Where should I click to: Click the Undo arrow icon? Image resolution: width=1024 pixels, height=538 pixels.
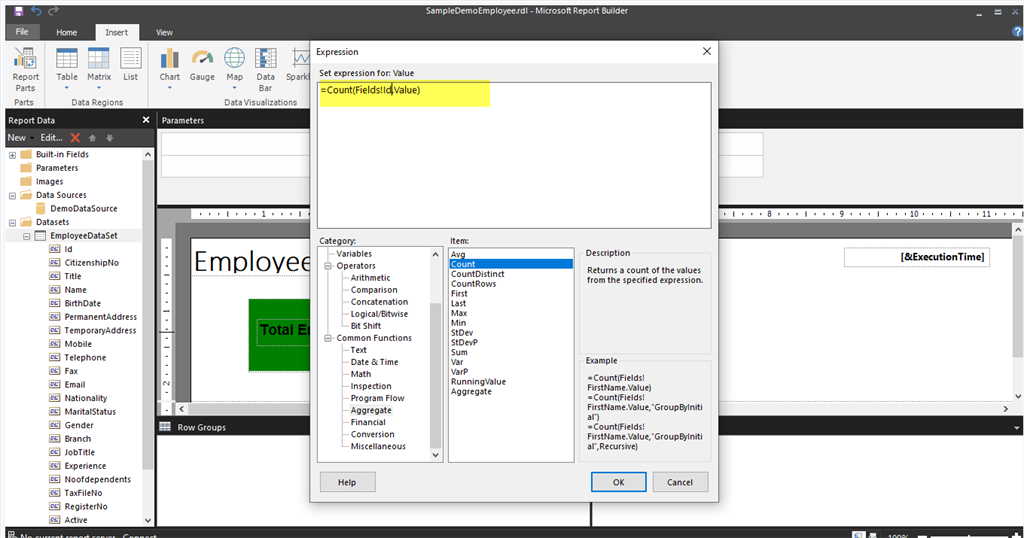36,11
